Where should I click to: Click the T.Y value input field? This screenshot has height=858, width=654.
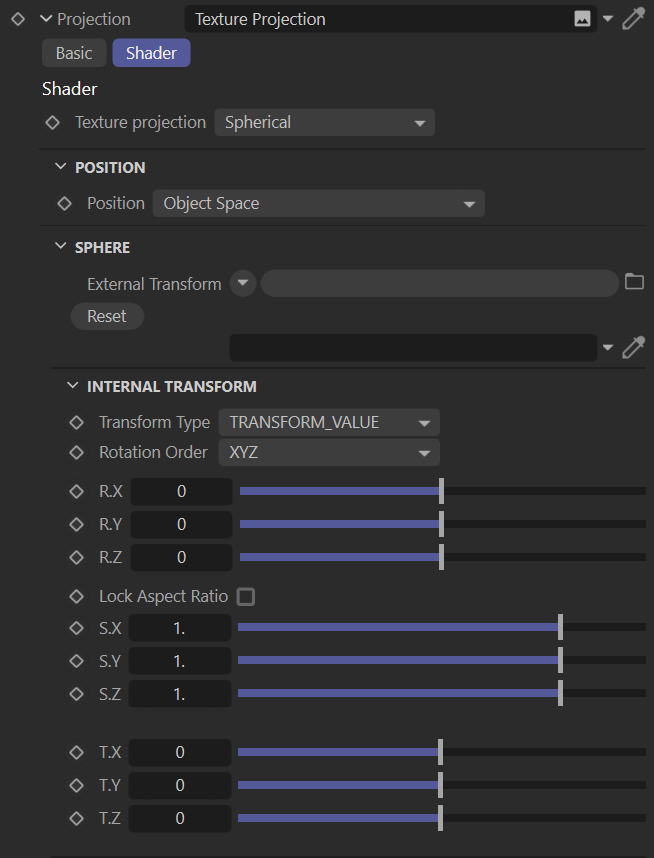point(180,785)
